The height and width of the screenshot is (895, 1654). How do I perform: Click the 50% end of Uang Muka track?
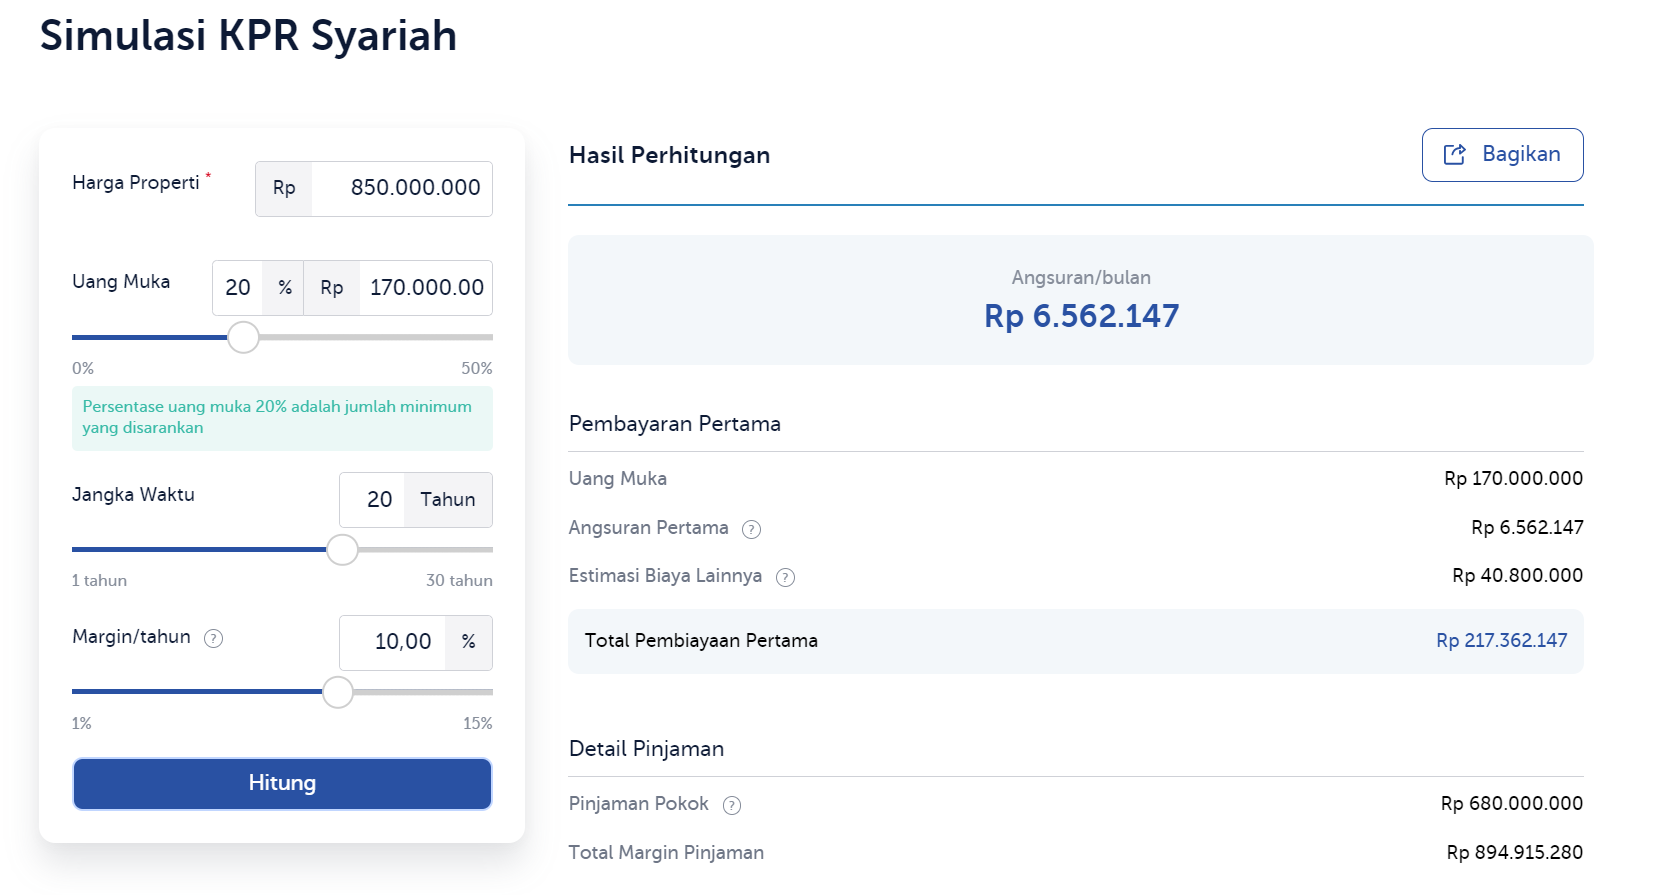click(489, 337)
